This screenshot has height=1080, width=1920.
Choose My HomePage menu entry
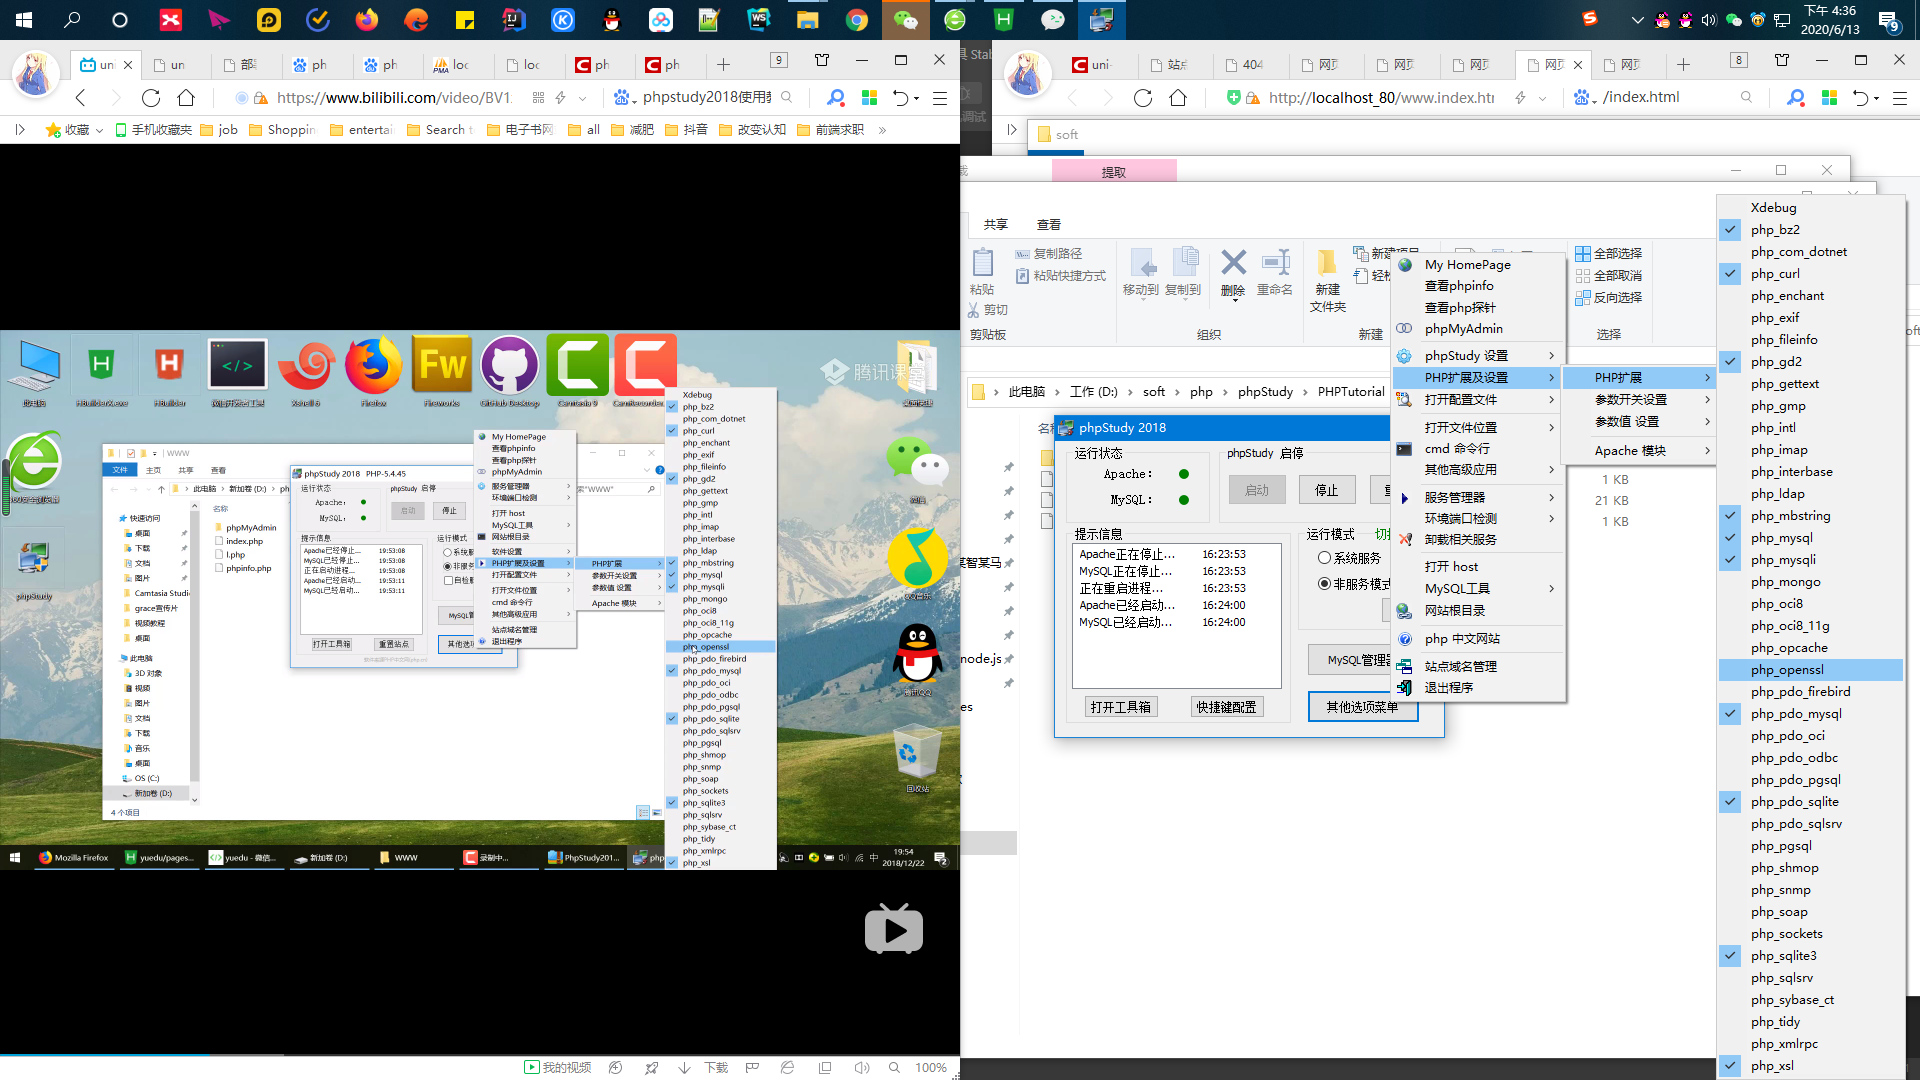coord(1477,265)
